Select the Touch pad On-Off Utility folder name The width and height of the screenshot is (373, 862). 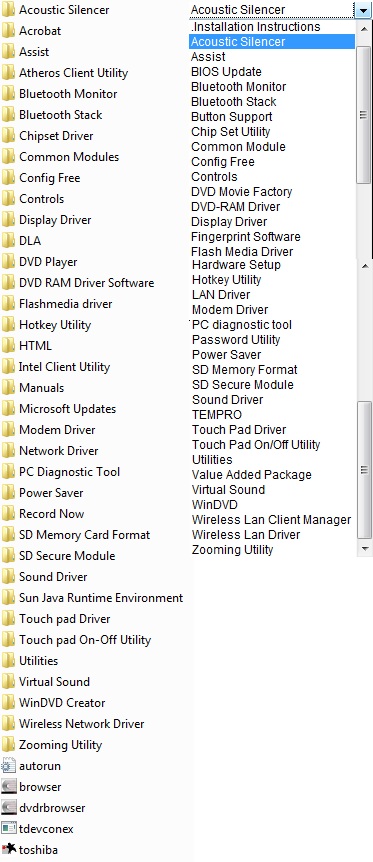coord(85,639)
